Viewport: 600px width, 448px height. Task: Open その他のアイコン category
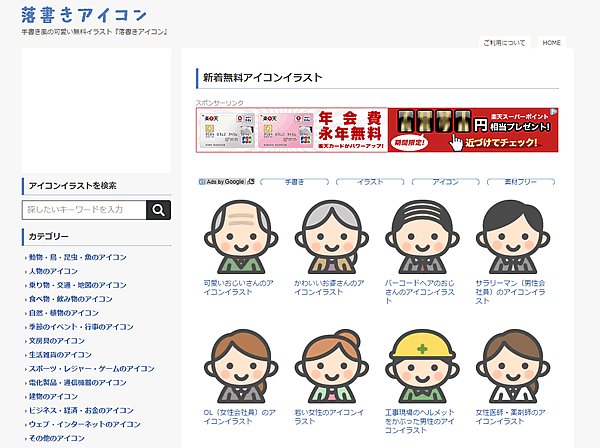click(57, 438)
